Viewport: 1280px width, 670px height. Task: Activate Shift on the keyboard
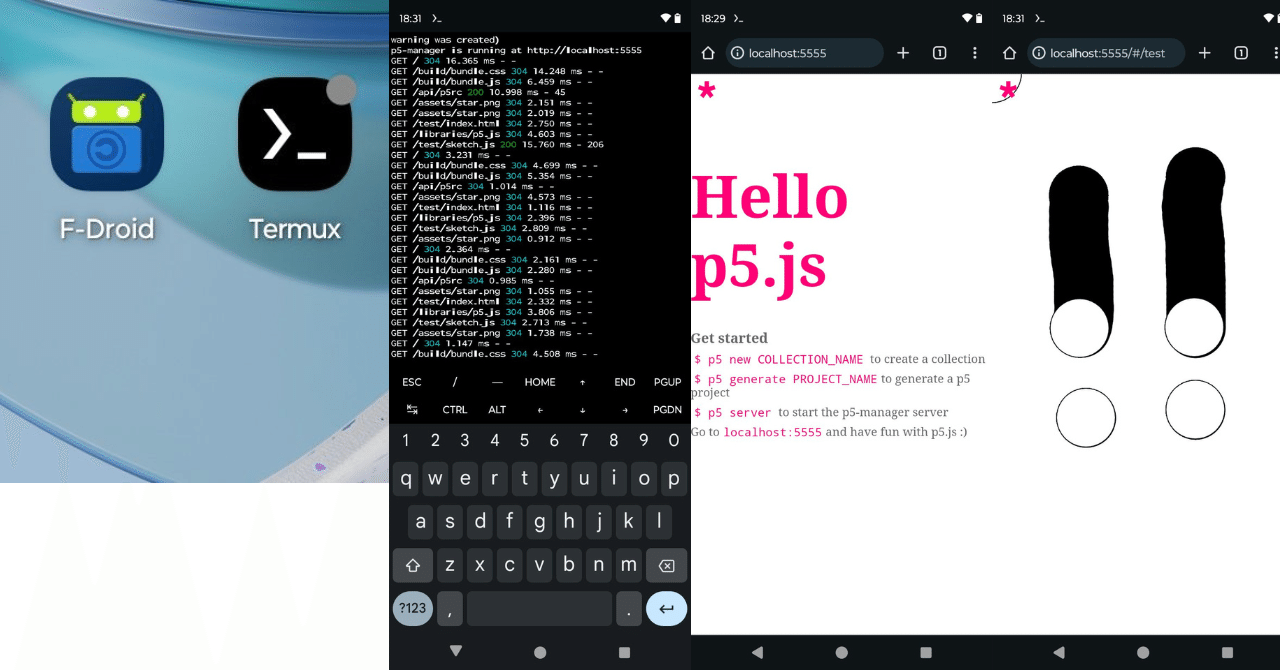(x=413, y=564)
